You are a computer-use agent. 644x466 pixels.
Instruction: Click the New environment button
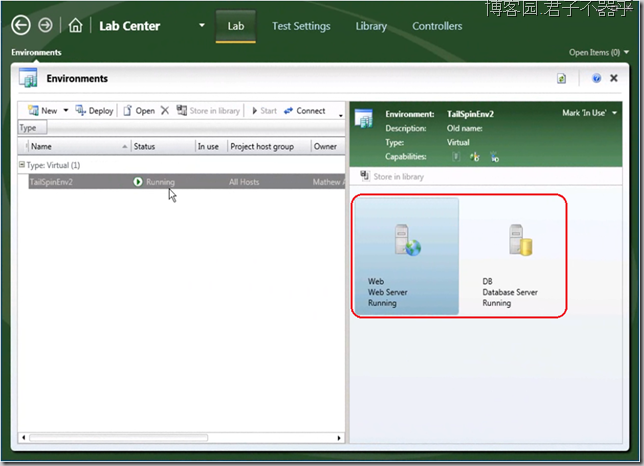point(42,111)
